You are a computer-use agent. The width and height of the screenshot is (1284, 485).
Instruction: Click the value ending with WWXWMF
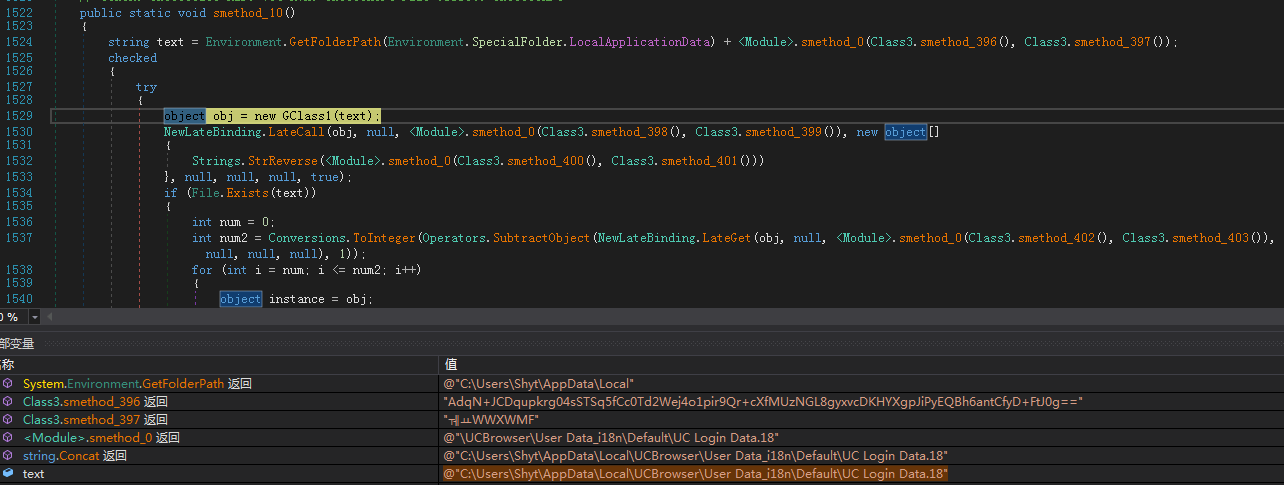[x=491, y=420]
